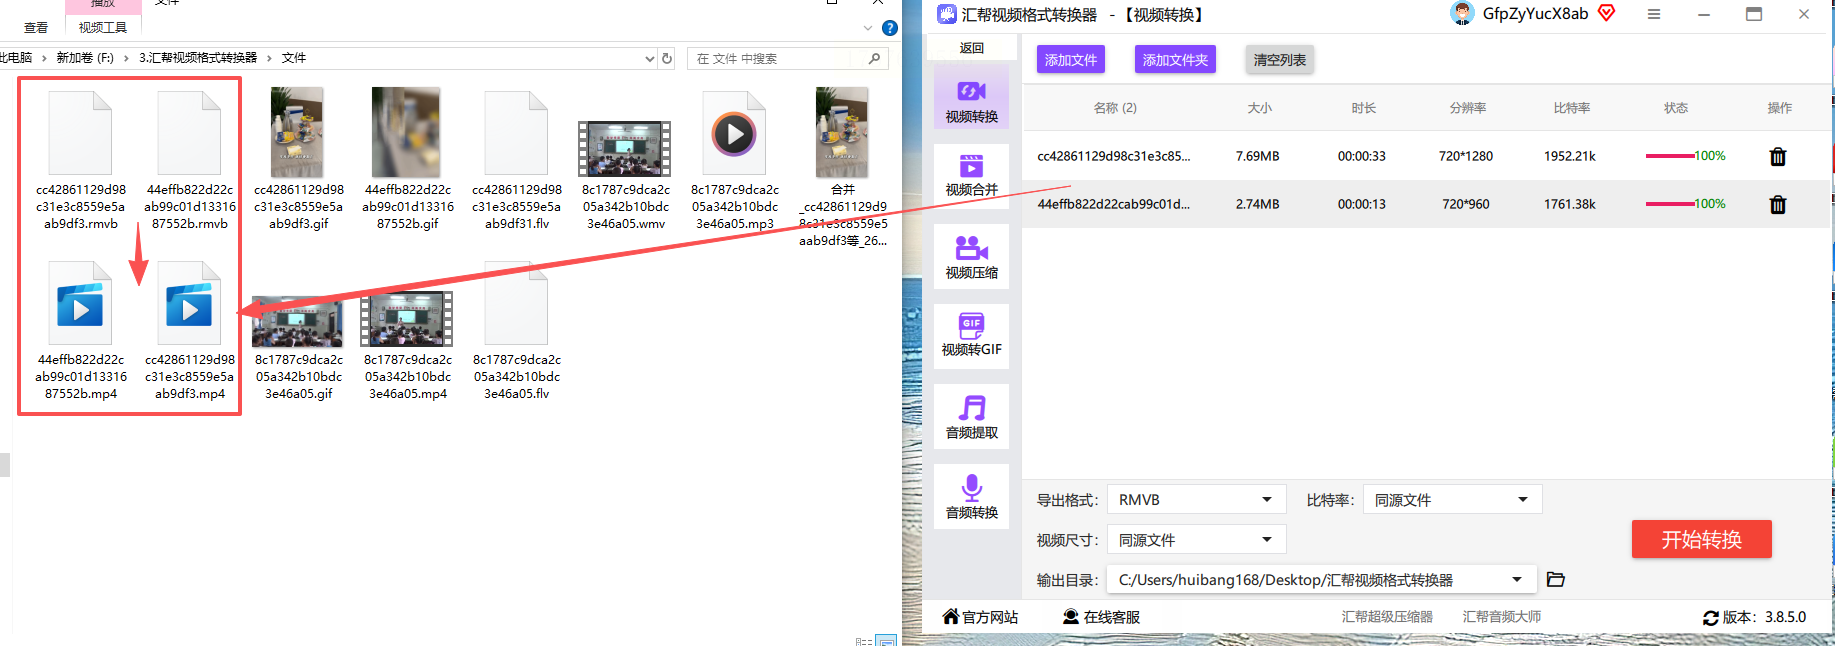Select the 8c1787c9dca2c05a342b10bdc3e46a05.mp4 thumbnail

(x=407, y=347)
